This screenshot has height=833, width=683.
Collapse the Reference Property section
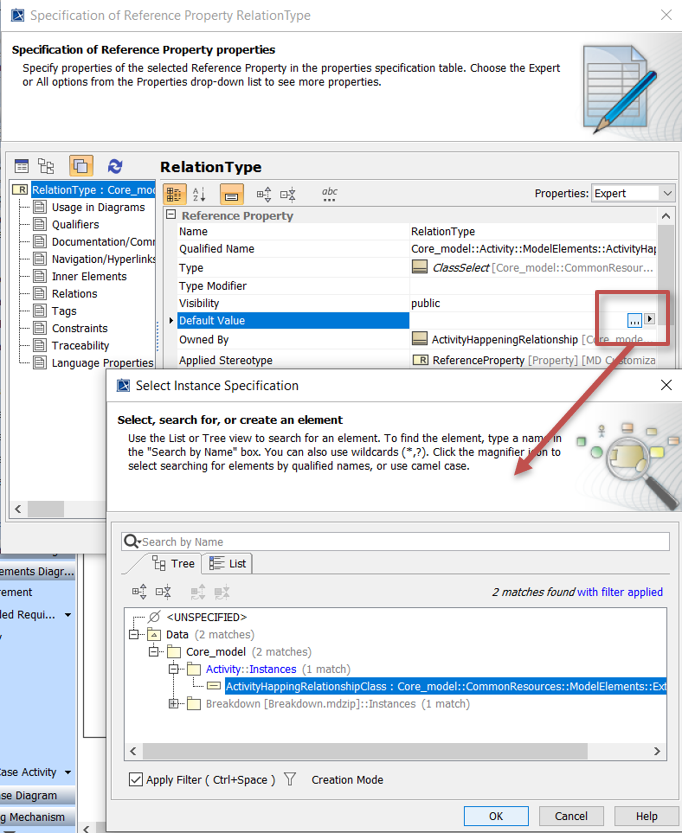[171, 215]
